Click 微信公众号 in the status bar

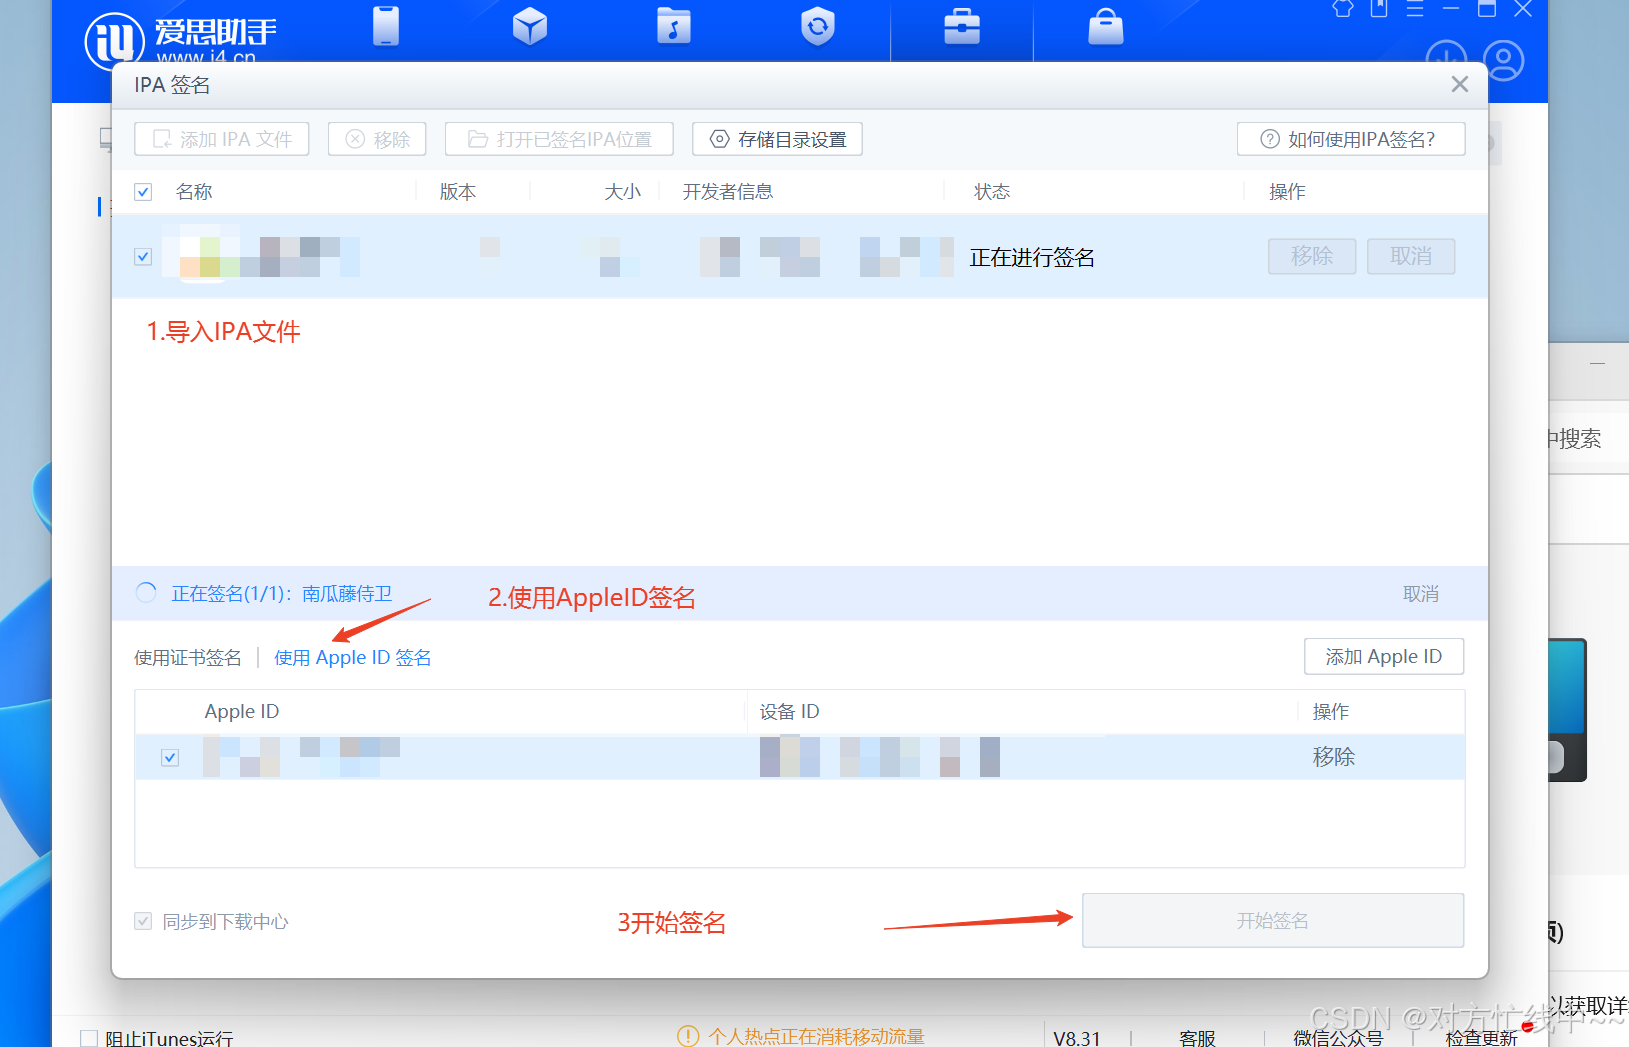click(1338, 1038)
